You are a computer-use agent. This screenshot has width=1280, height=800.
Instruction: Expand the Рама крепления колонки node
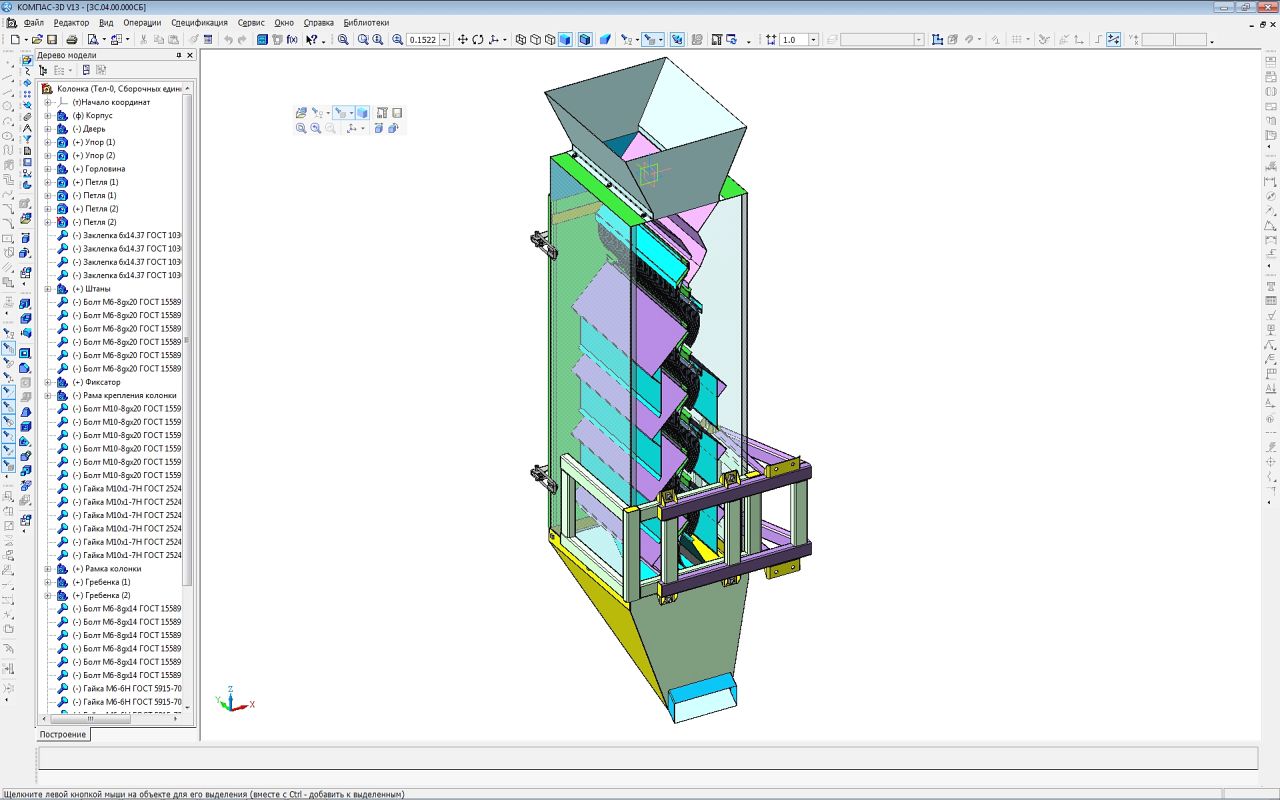pos(47,395)
